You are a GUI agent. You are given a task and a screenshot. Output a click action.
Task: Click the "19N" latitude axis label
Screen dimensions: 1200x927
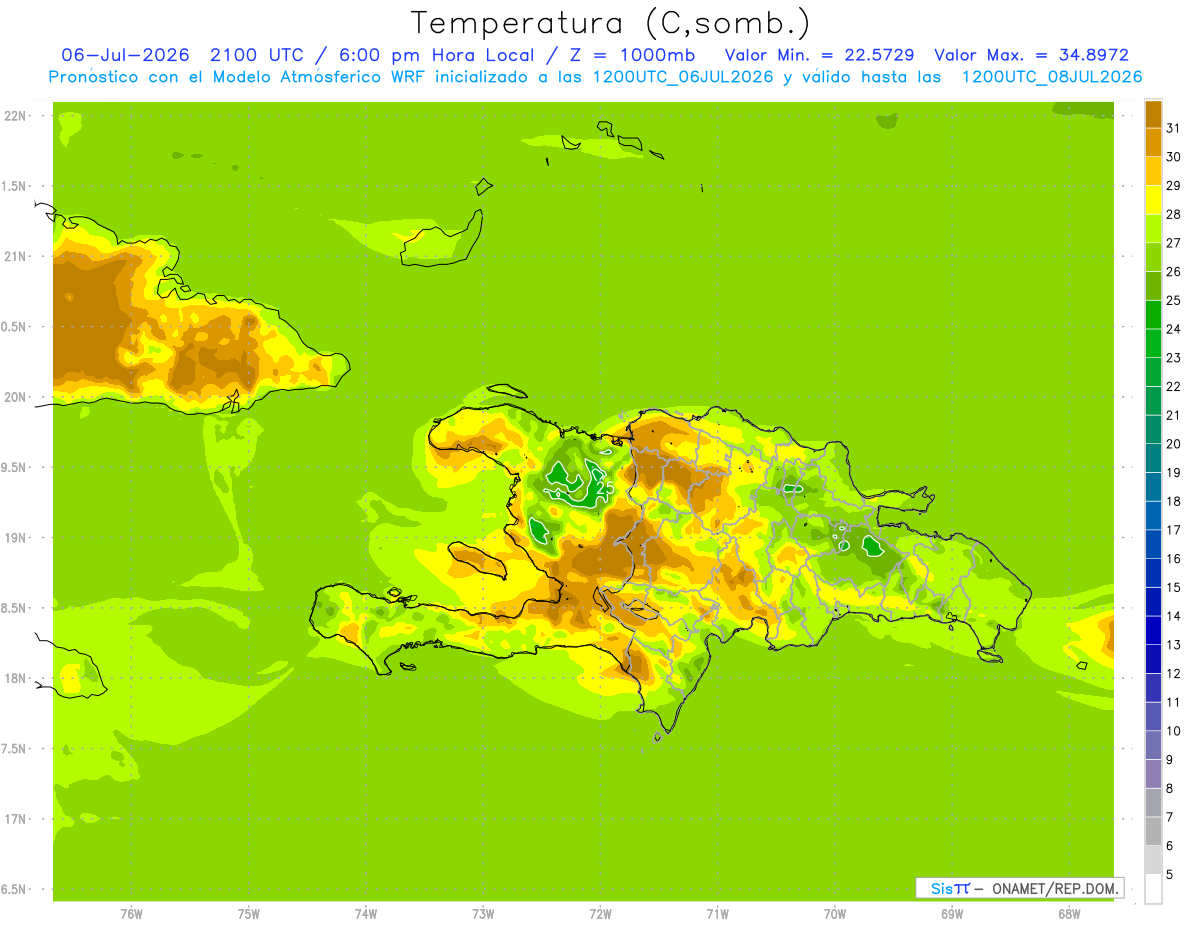point(17,538)
